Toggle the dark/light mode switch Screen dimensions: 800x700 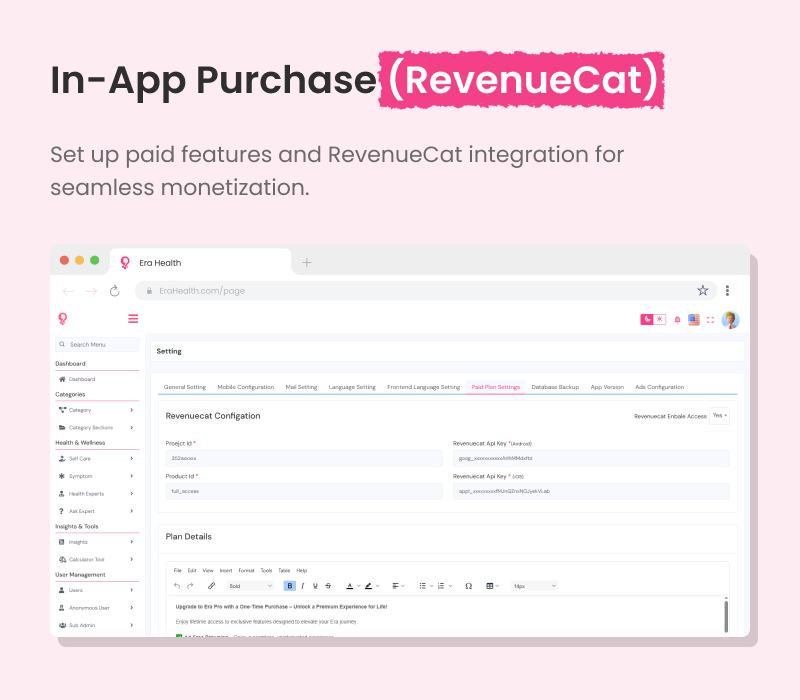[653, 319]
